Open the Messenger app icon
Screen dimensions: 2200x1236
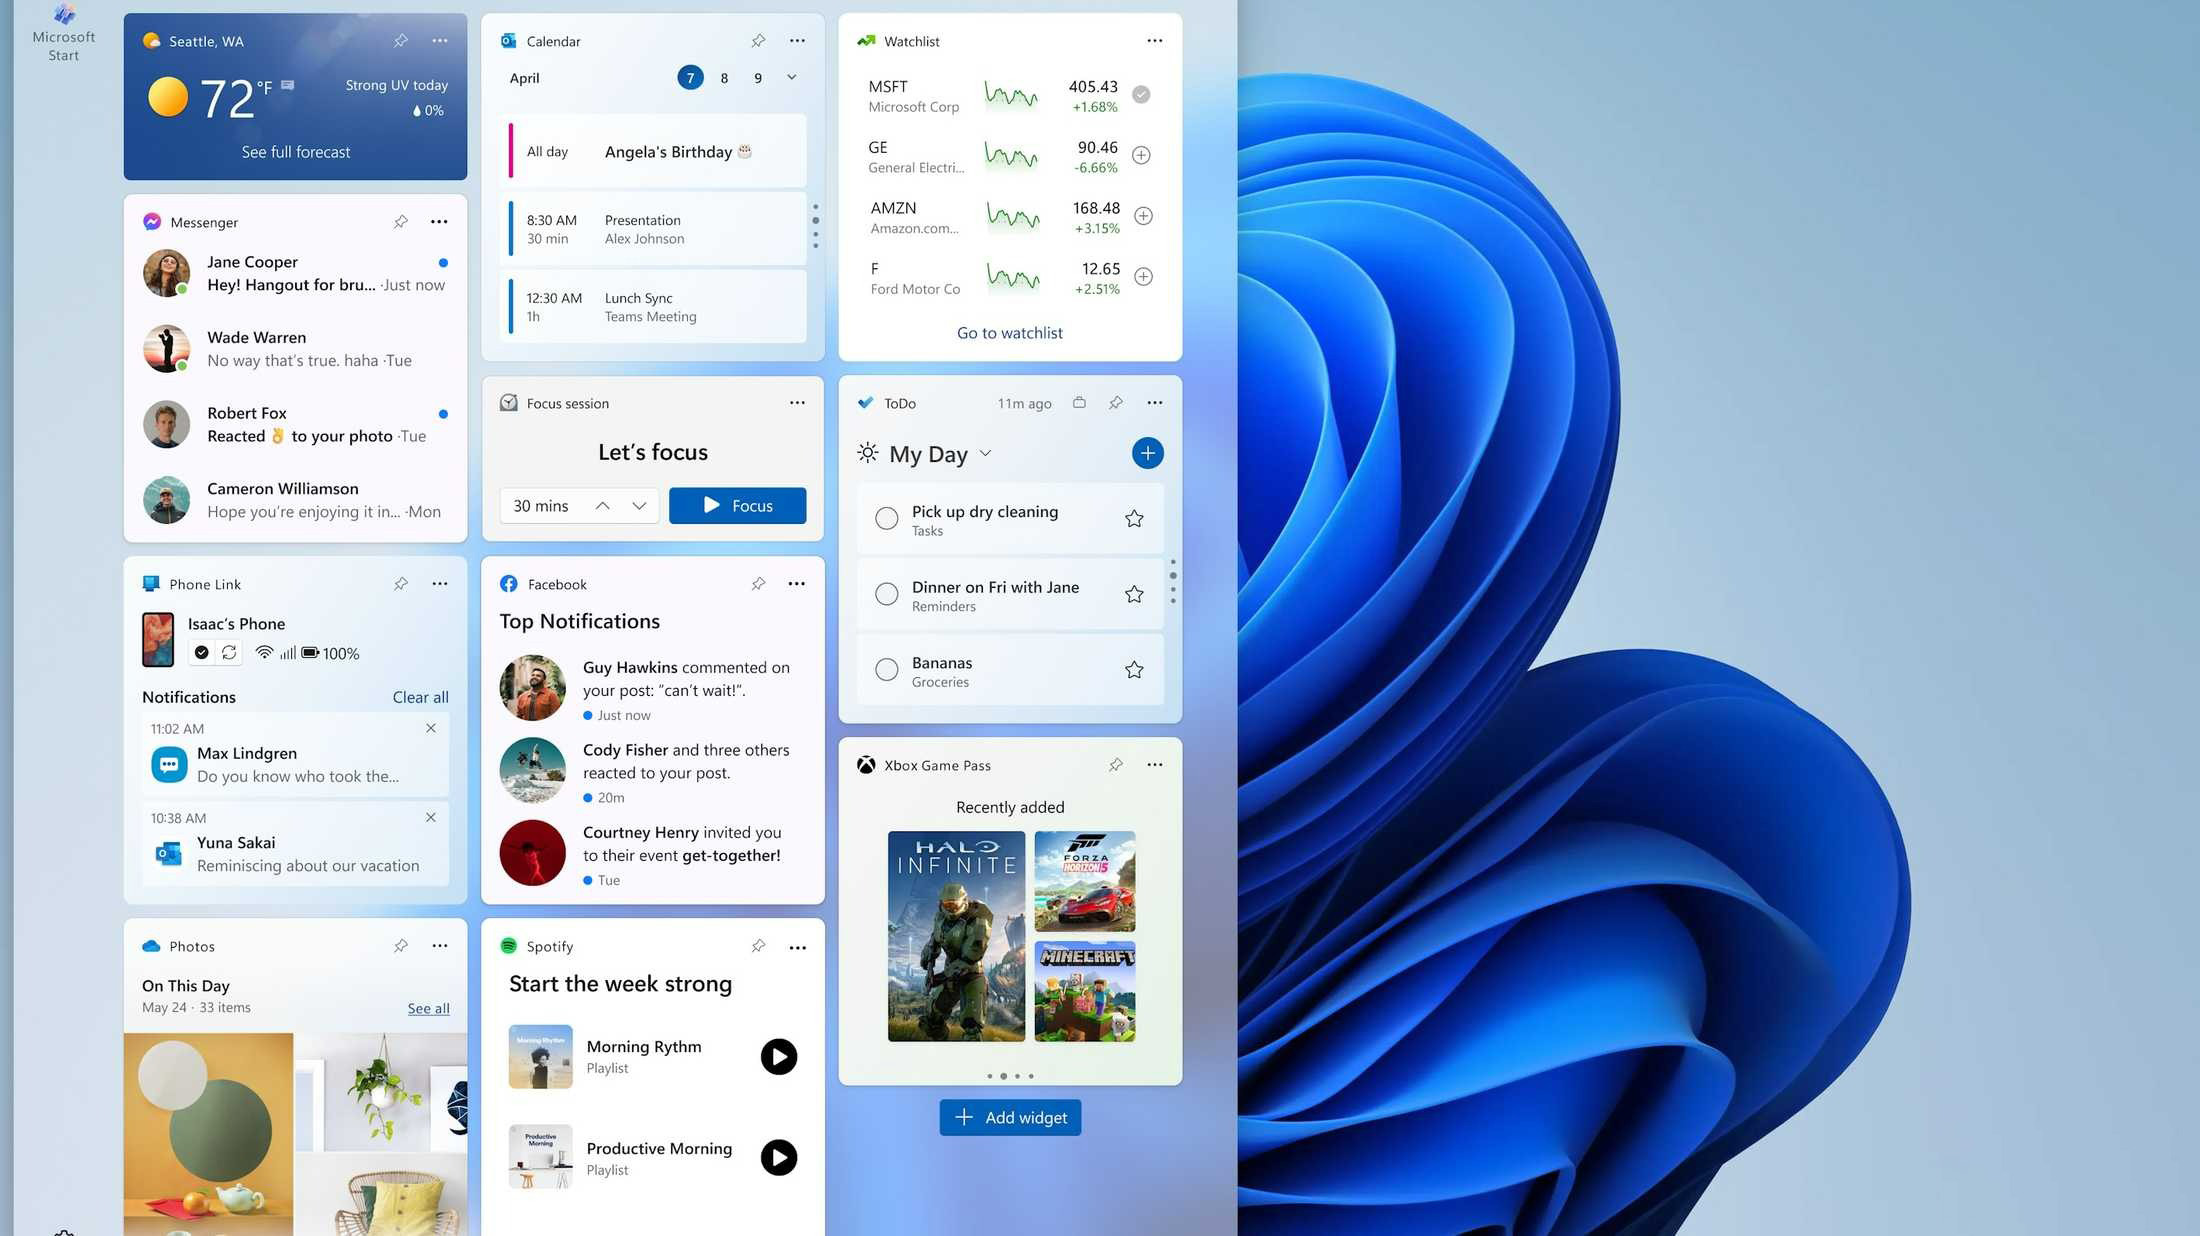click(x=151, y=222)
